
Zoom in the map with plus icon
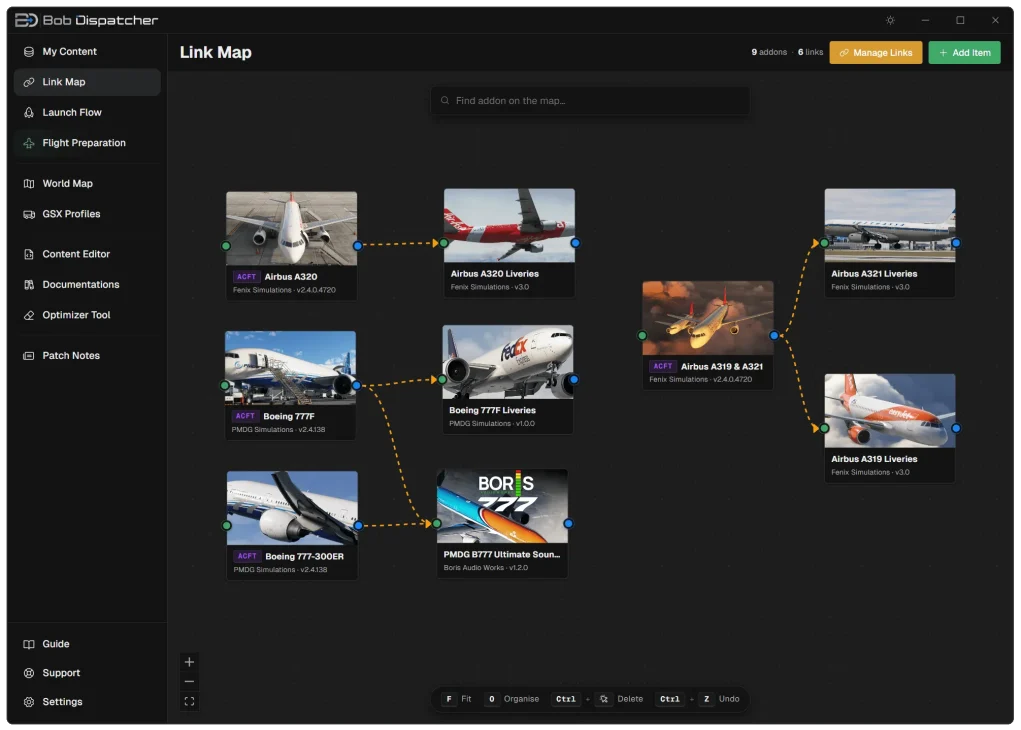(189, 662)
